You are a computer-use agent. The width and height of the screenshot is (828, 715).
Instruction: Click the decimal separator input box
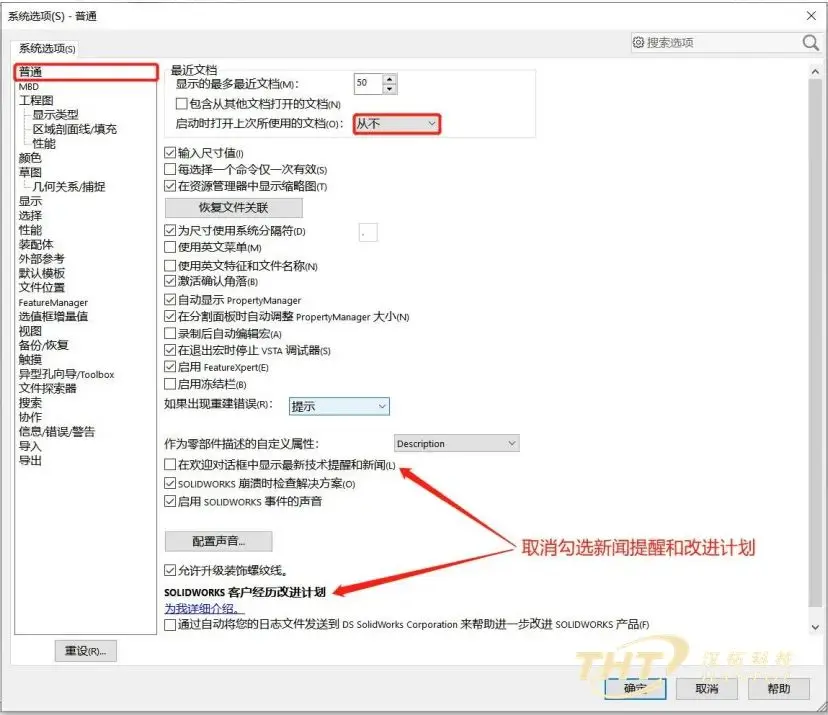pos(368,232)
